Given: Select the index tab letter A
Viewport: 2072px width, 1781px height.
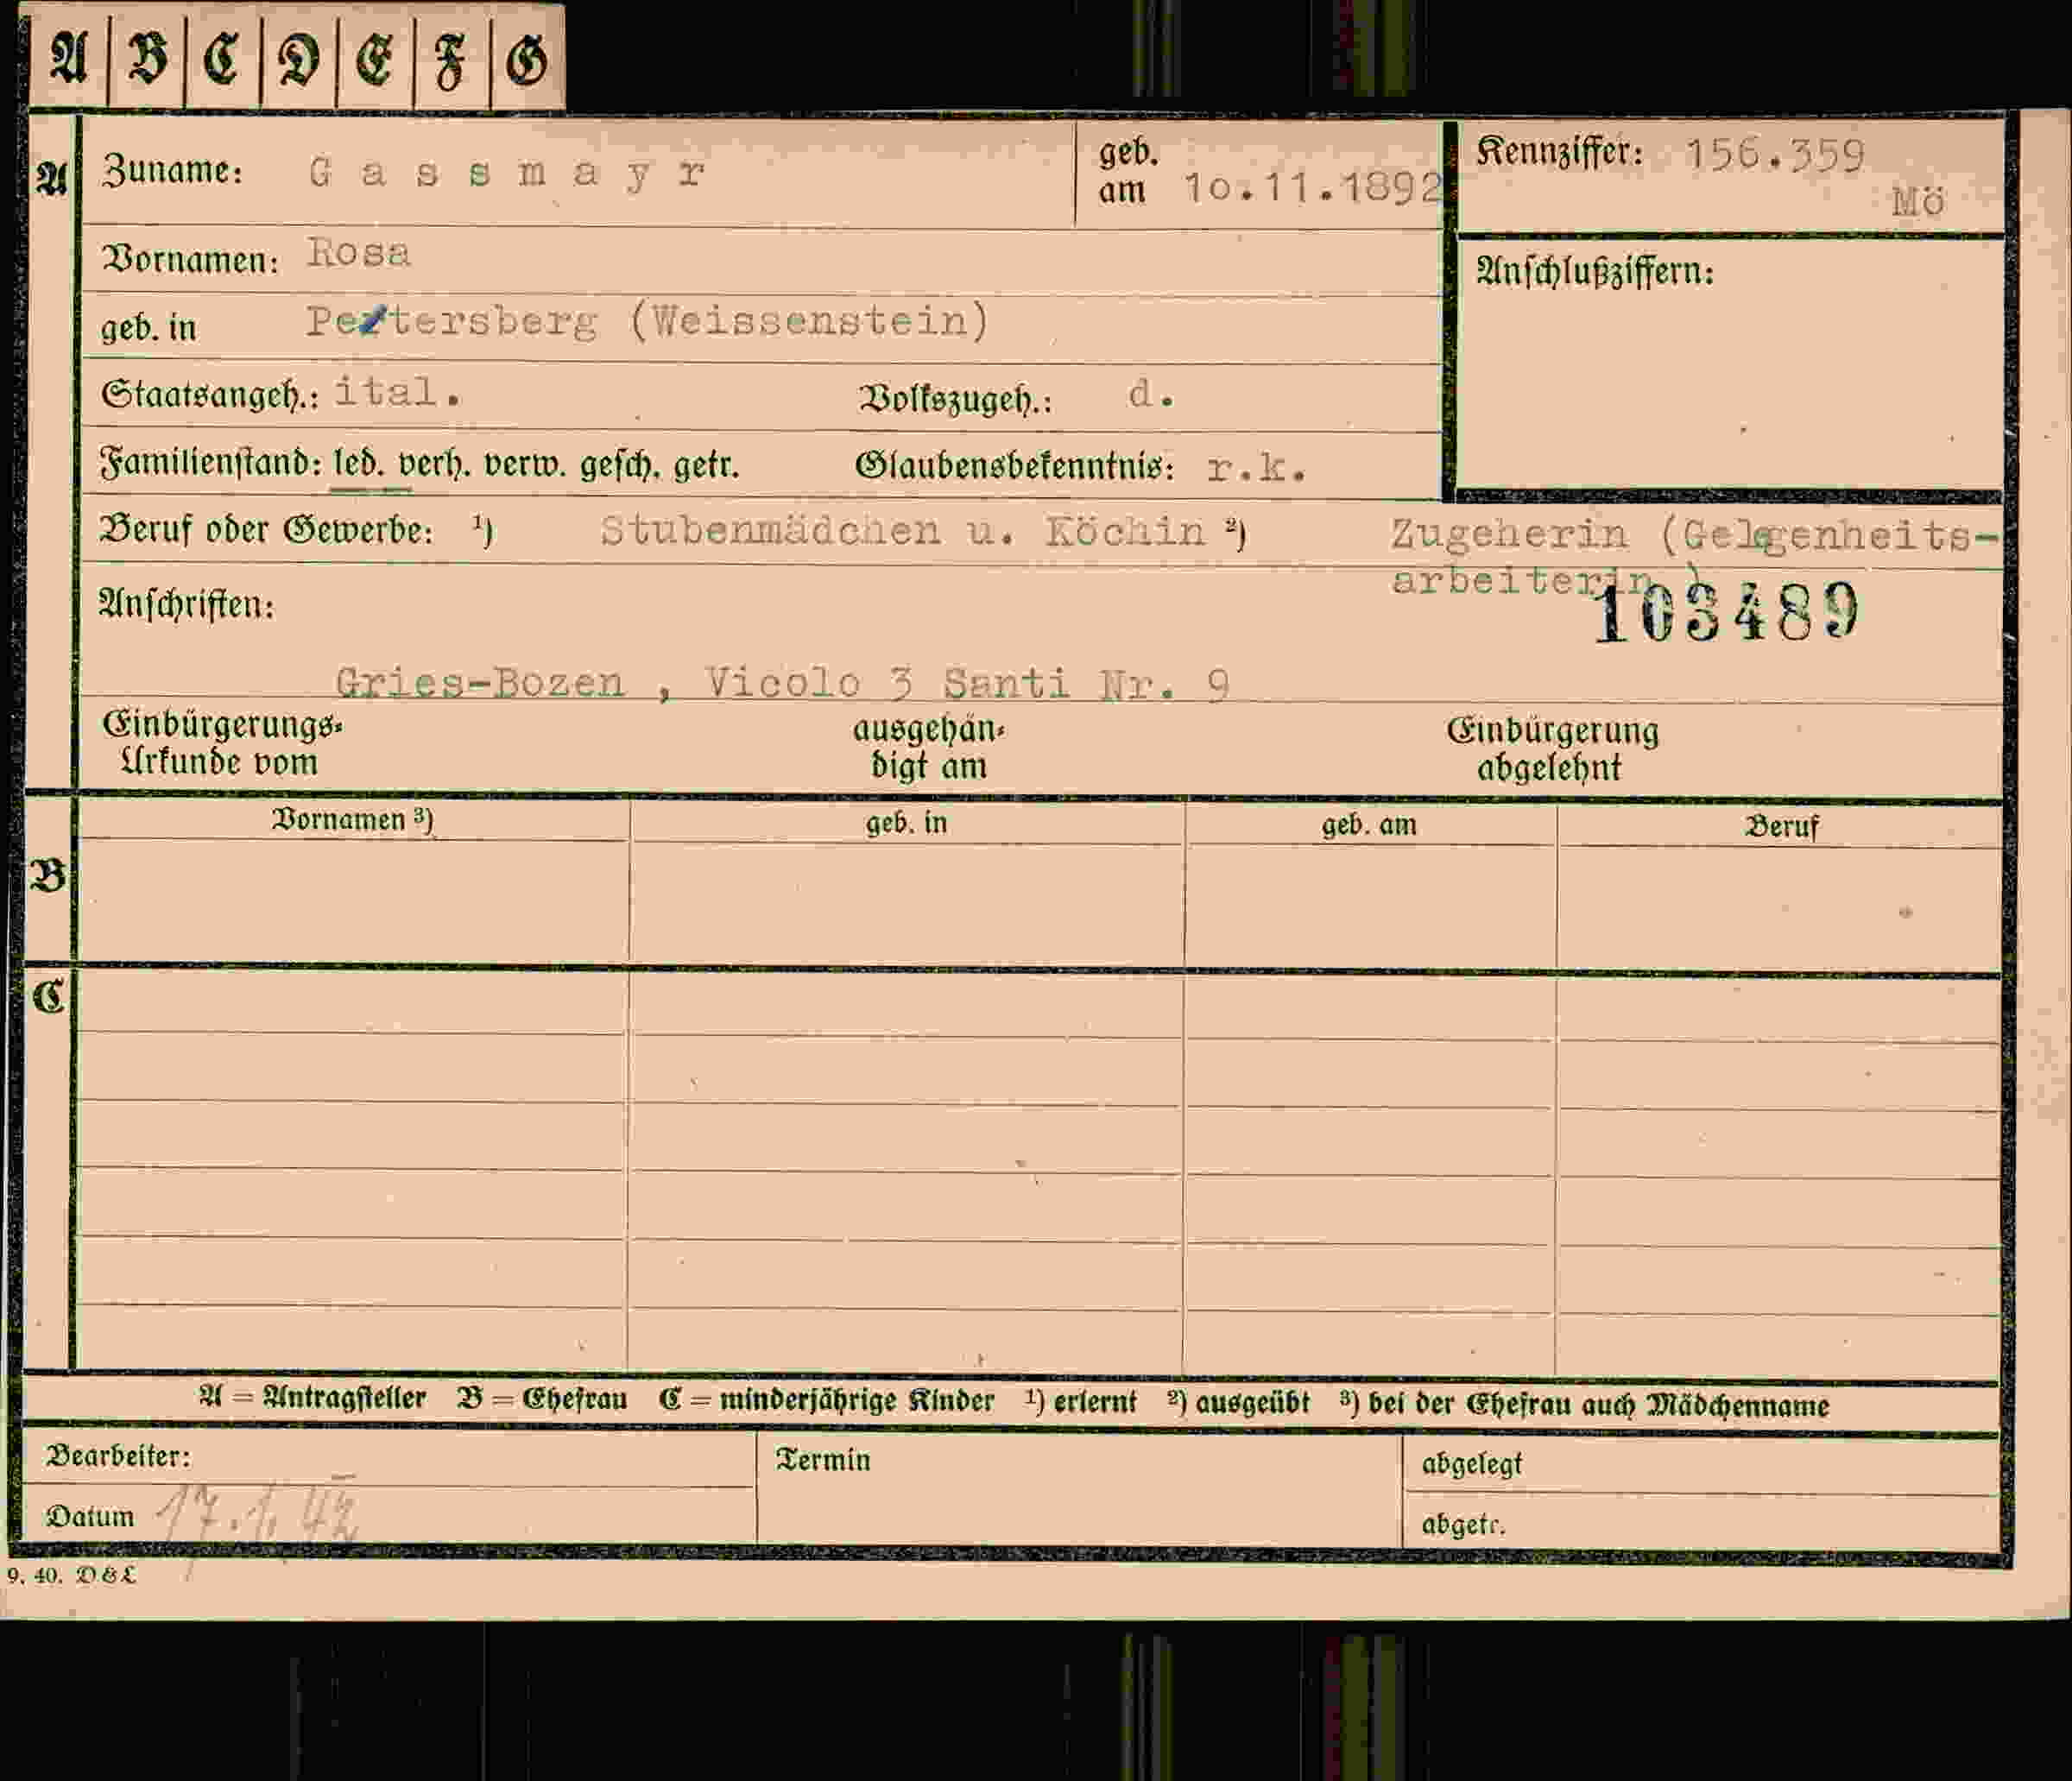Looking at the screenshot, I should coord(69,58).
